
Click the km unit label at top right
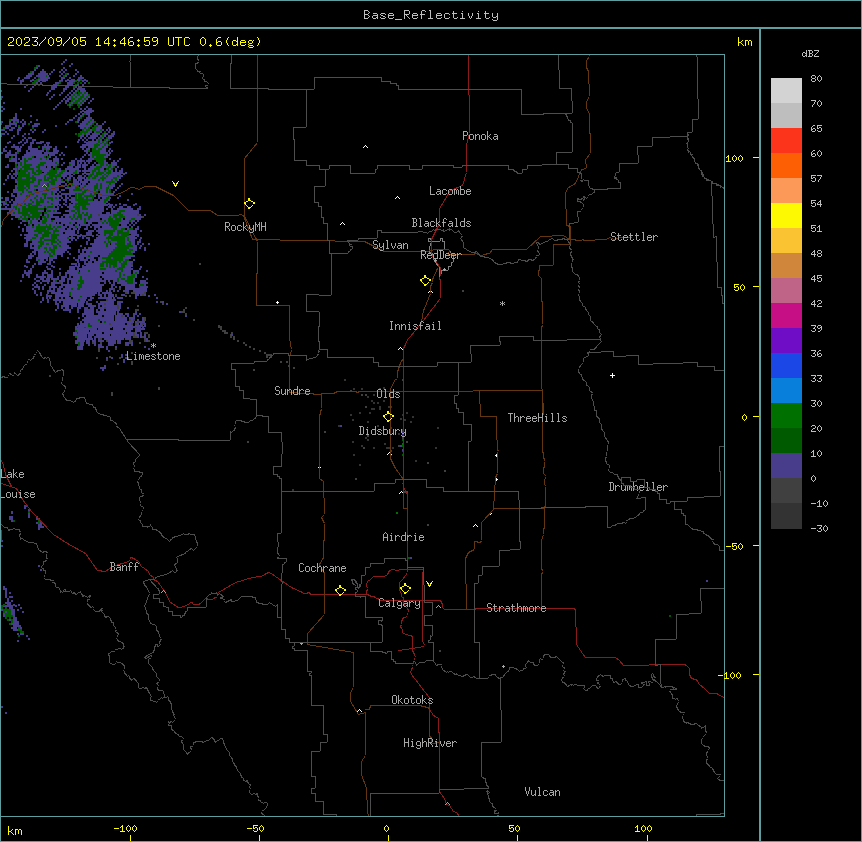tap(745, 42)
